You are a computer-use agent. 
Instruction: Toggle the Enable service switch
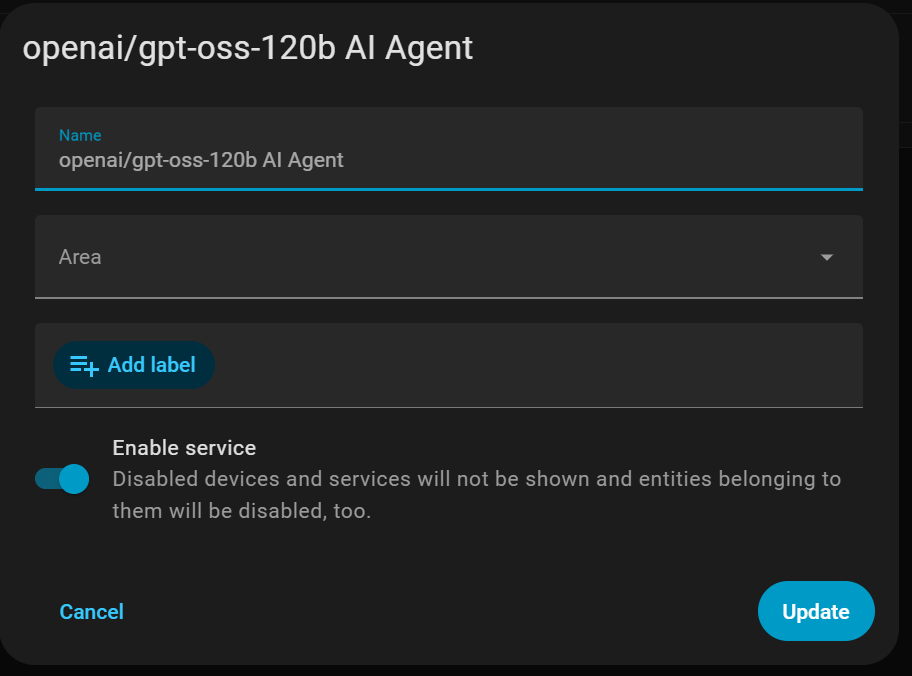(x=62, y=479)
